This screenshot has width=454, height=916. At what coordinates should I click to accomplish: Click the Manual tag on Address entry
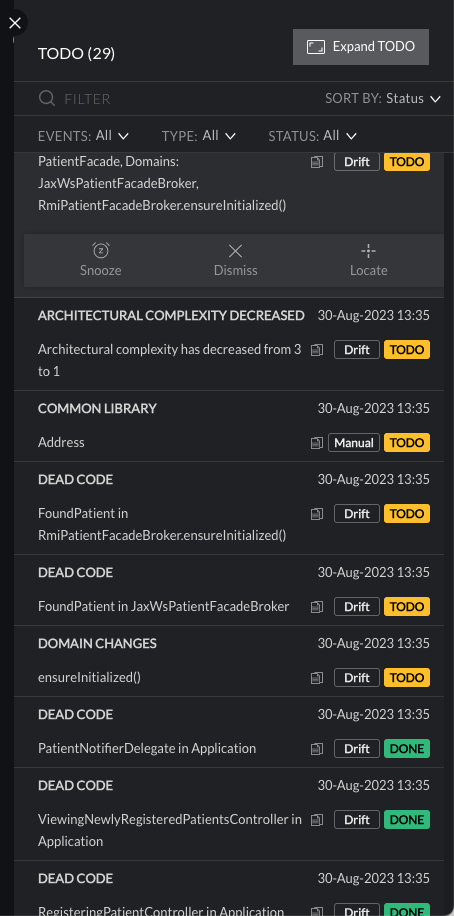[354, 443]
